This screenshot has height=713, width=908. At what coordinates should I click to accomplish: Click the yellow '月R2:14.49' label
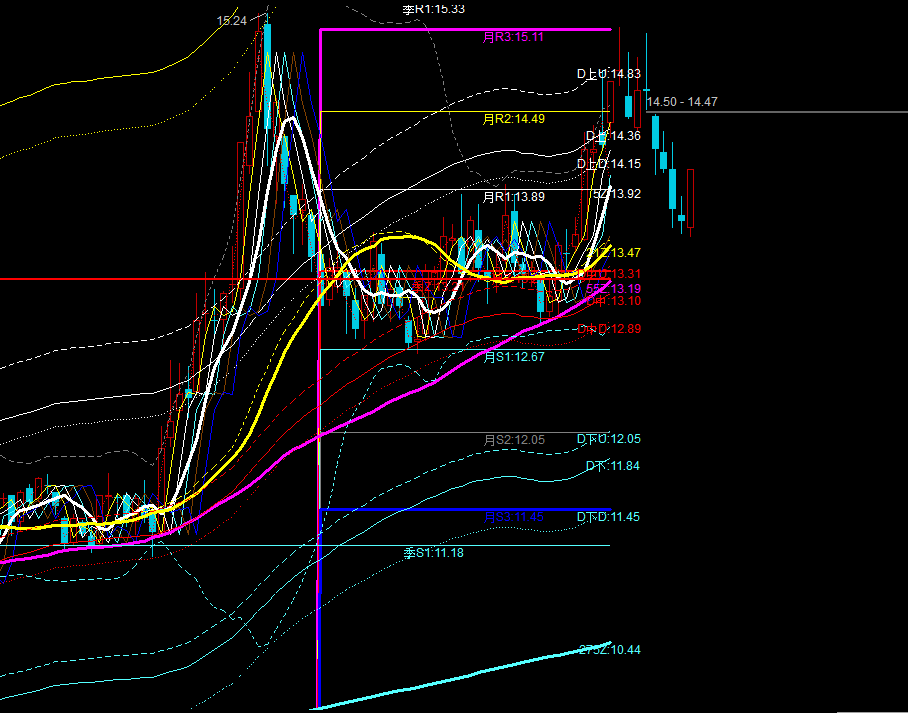coord(514,119)
